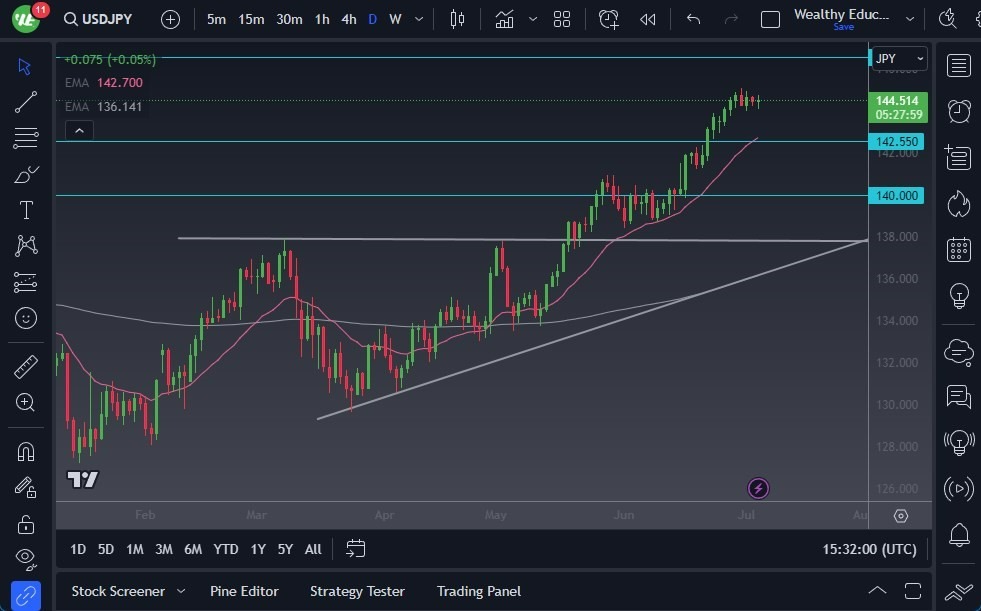This screenshot has height=611, width=981.
Task: Click the Save link under layout name
Action: click(x=843, y=27)
